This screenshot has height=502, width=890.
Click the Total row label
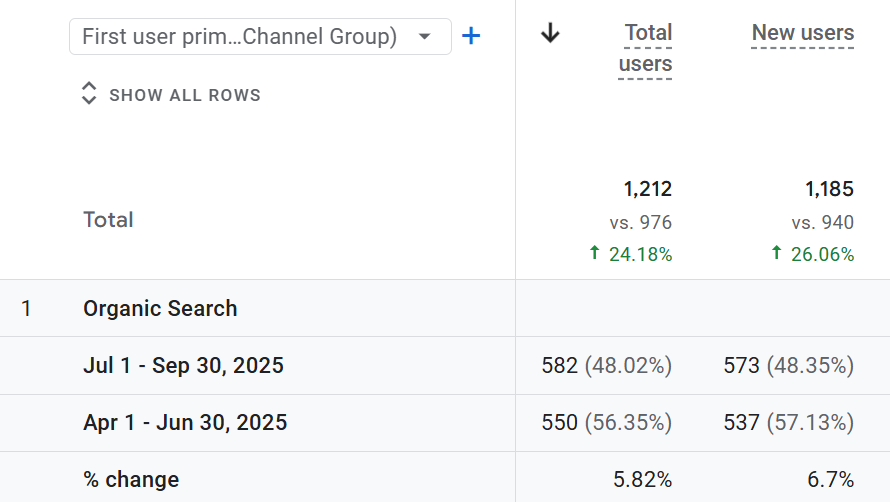click(x=108, y=220)
